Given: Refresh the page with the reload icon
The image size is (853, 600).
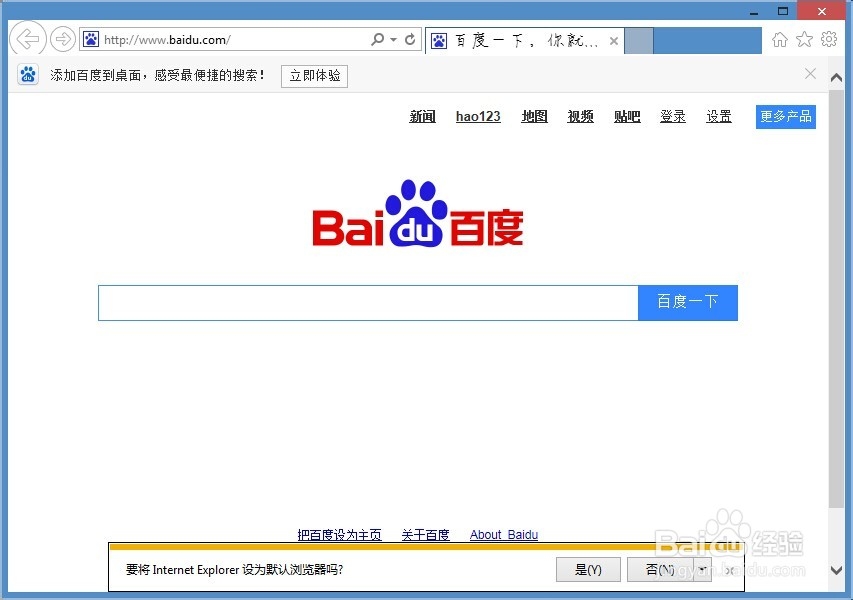Looking at the screenshot, I should pos(411,39).
